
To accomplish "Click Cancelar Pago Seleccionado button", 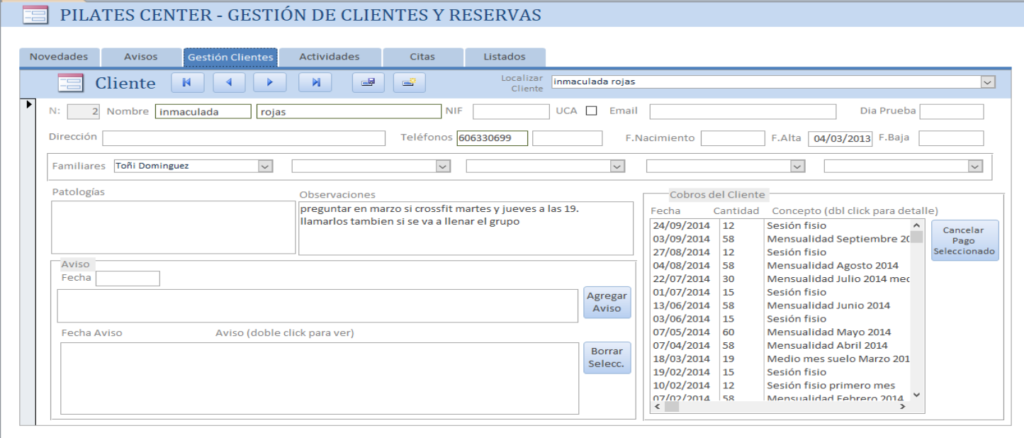I will [964, 241].
